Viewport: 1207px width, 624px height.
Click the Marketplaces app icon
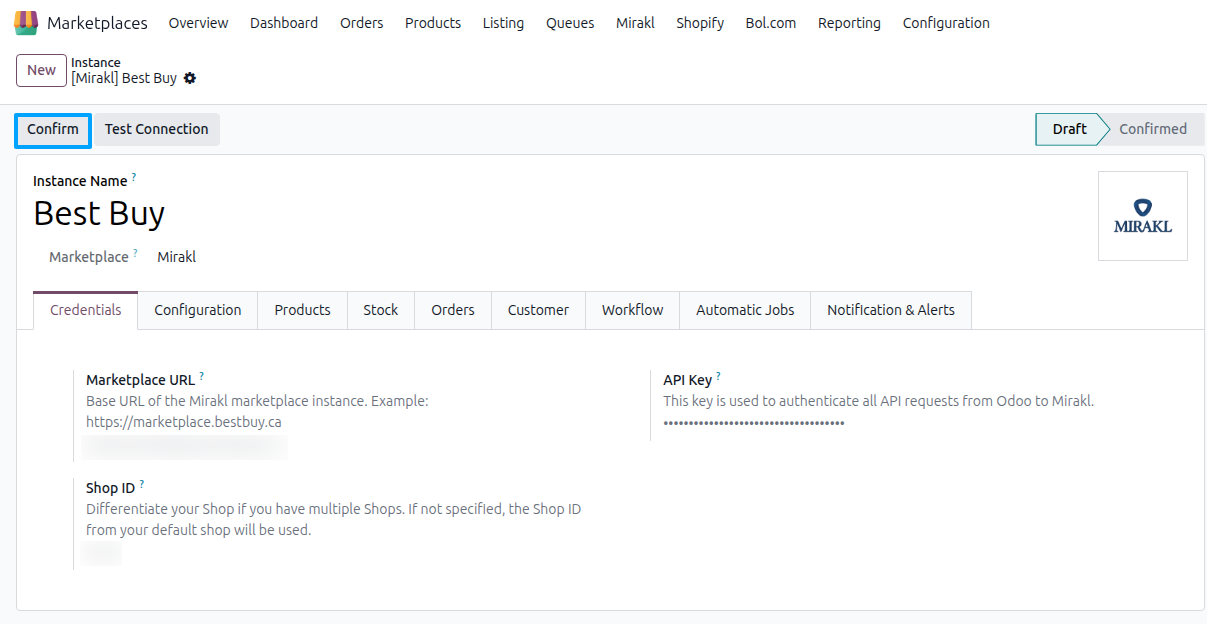[x=26, y=22]
